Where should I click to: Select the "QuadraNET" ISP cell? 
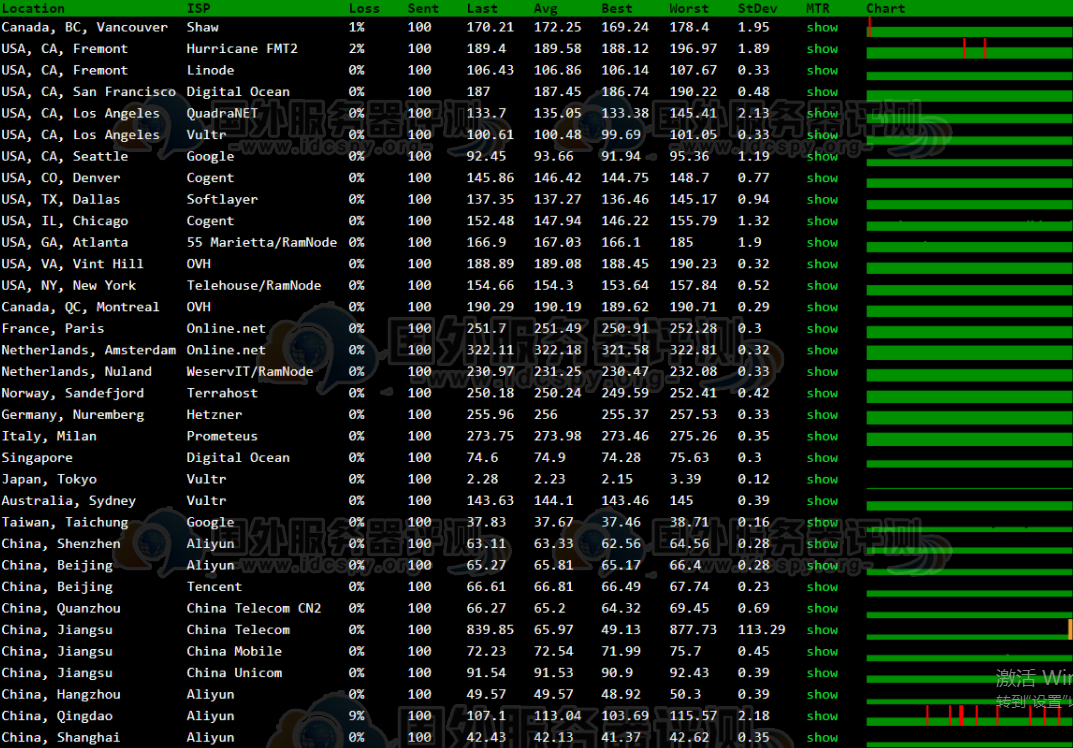click(222, 114)
